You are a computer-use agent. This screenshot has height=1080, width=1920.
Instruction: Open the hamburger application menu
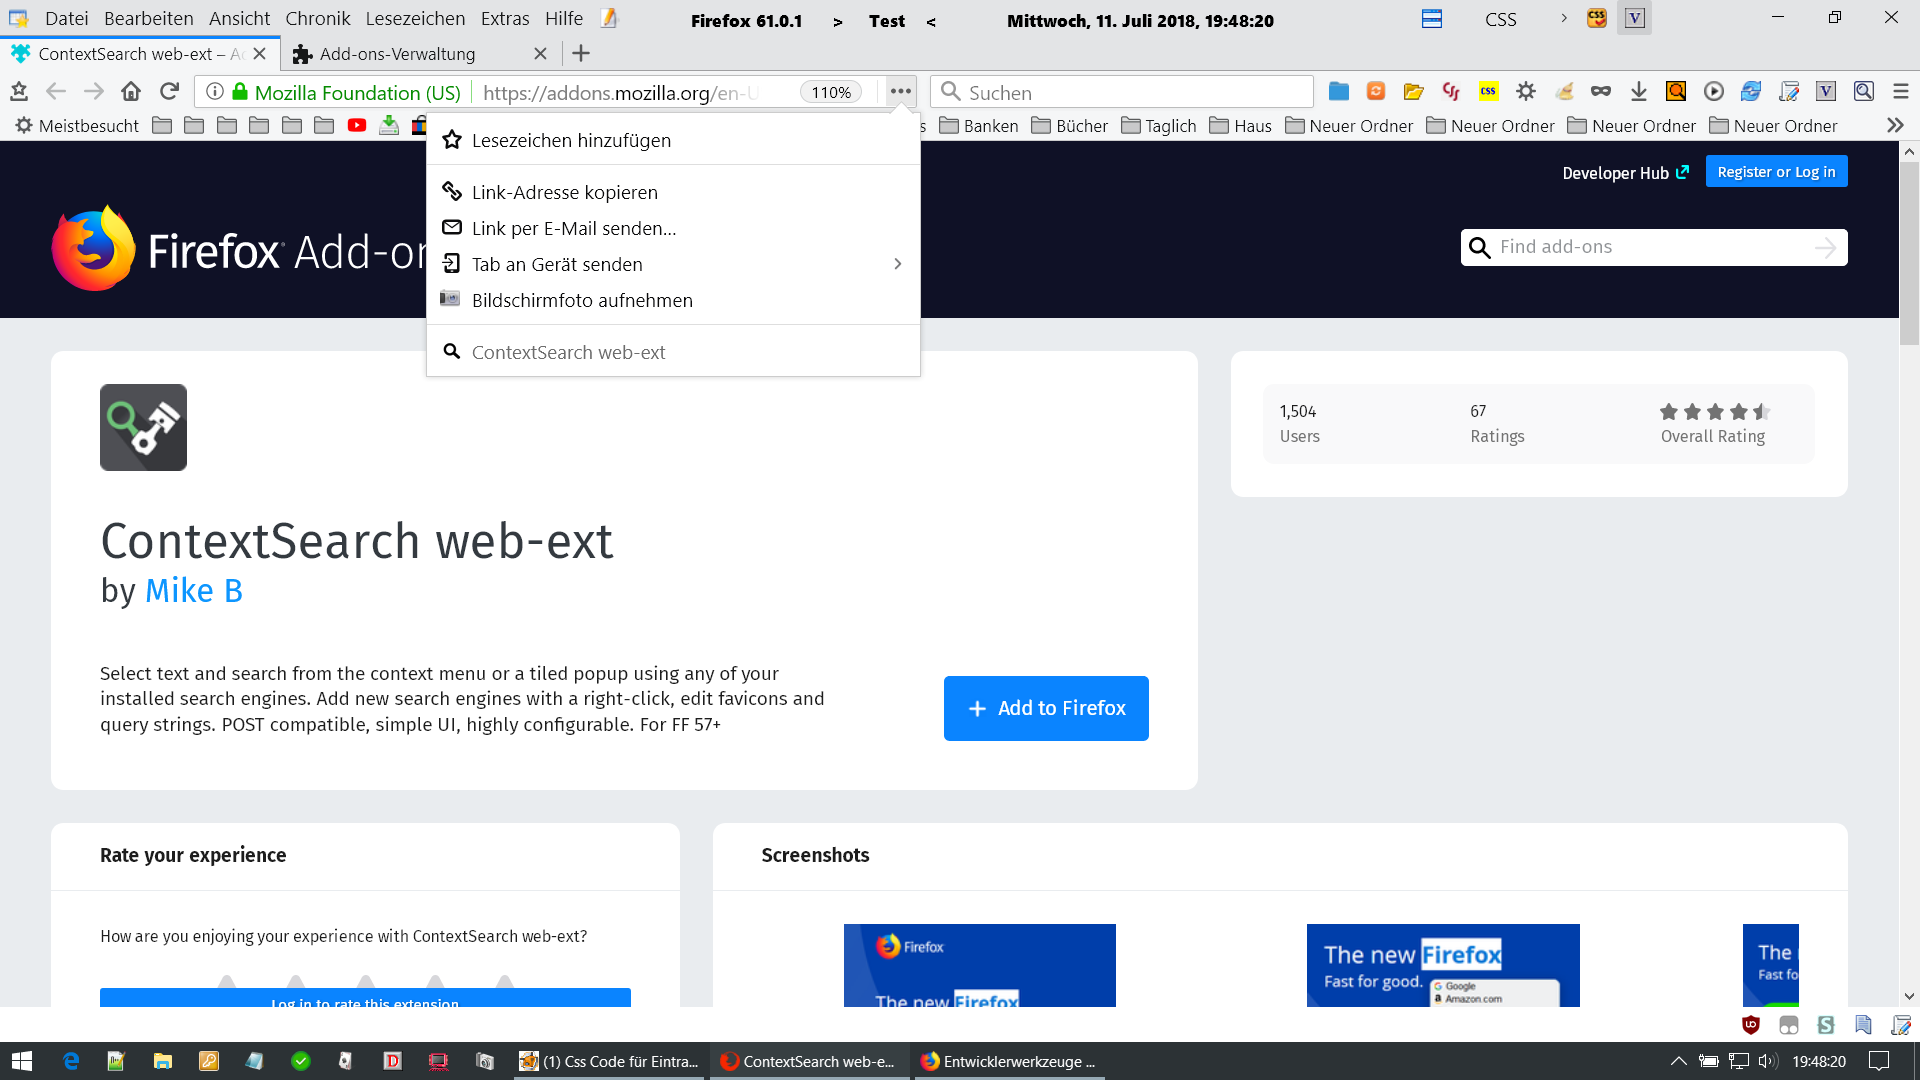click(x=1900, y=92)
